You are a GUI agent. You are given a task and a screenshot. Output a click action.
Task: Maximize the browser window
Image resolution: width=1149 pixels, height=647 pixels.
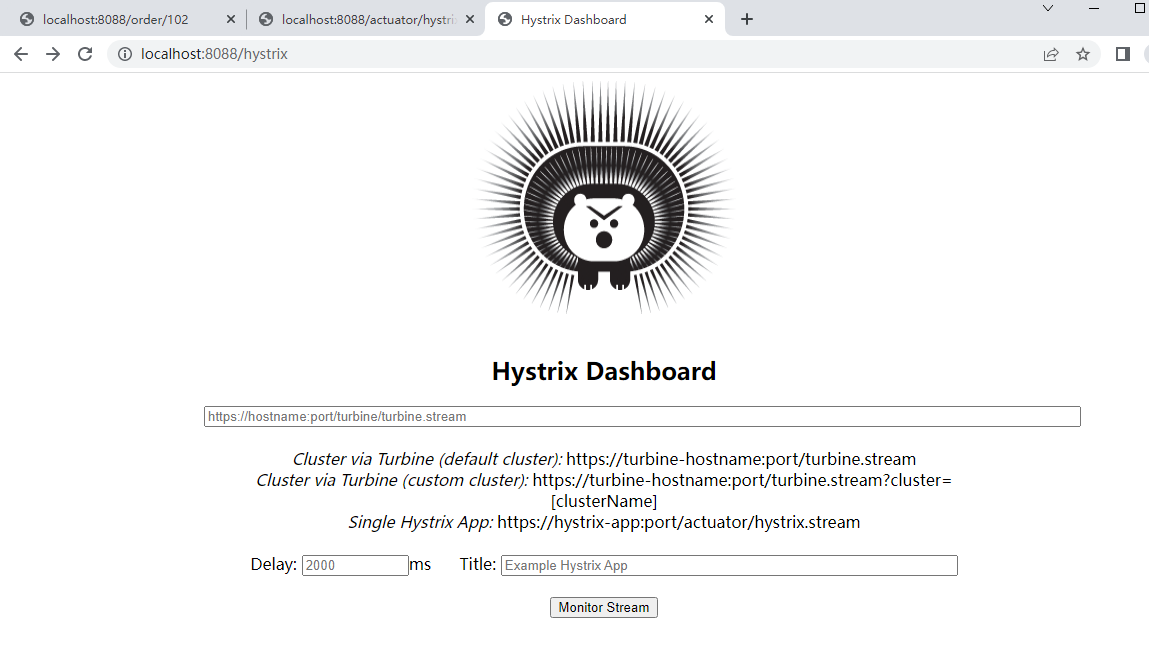coord(1139,9)
